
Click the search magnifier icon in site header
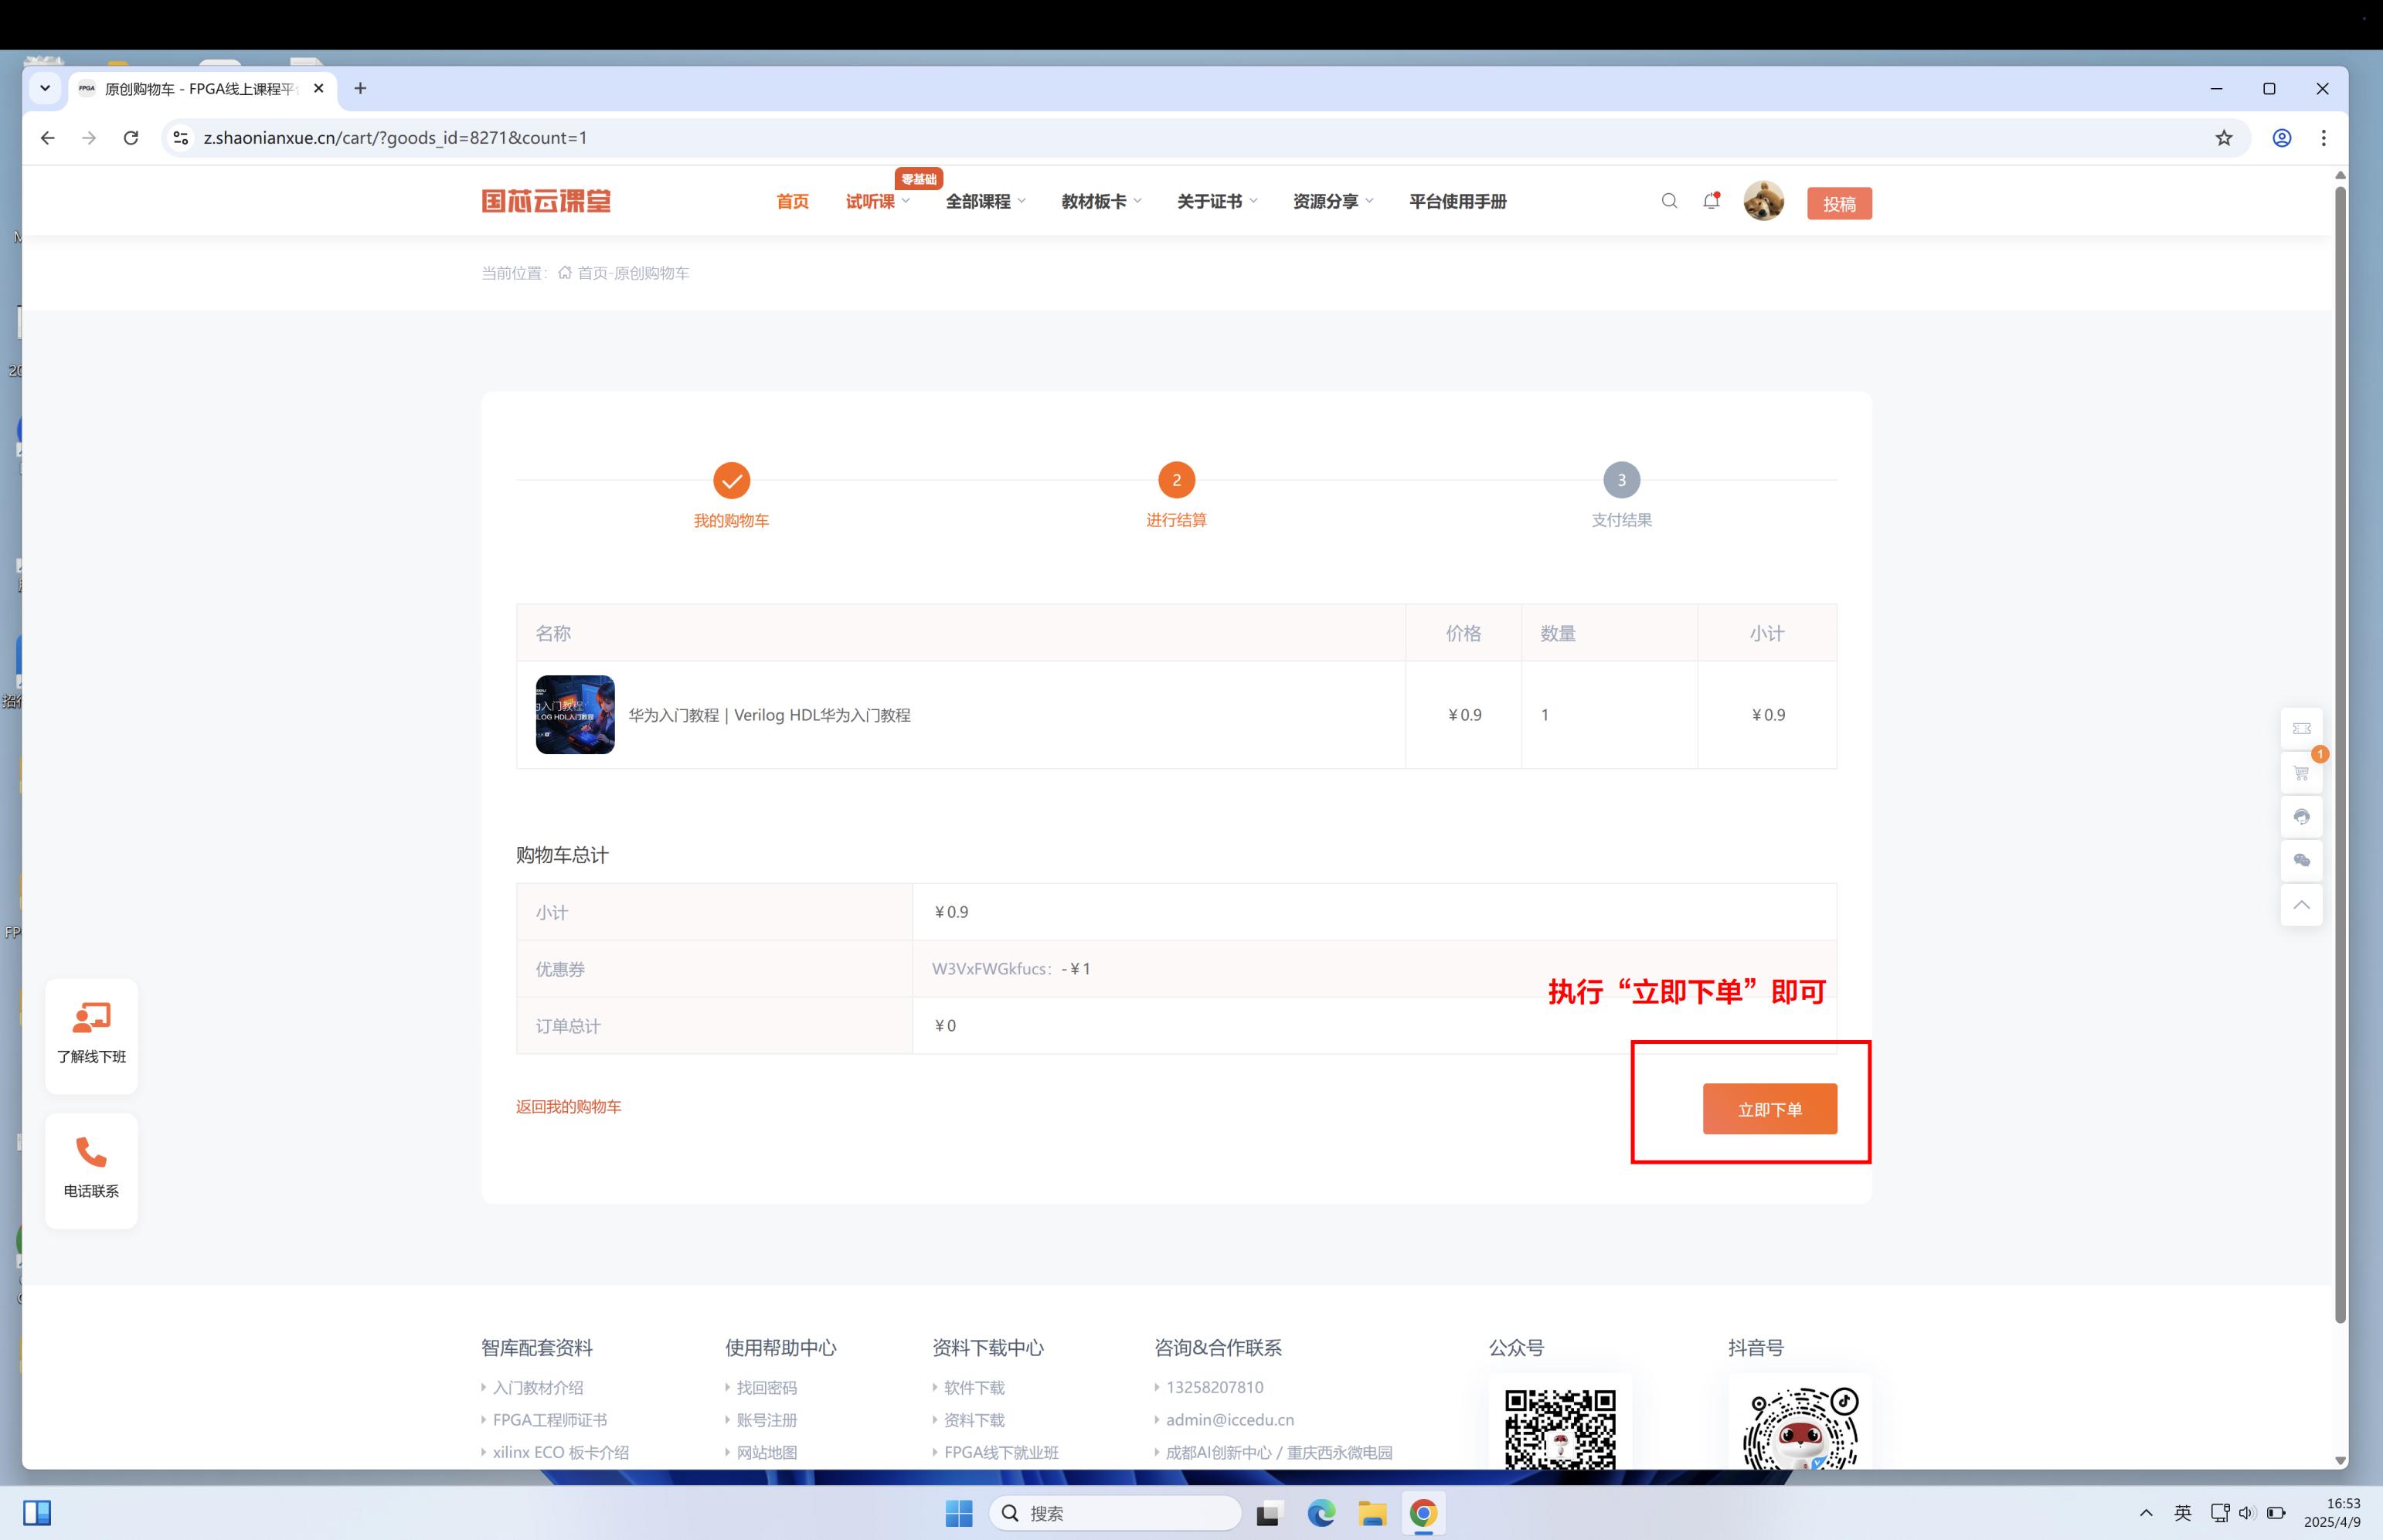click(1669, 201)
